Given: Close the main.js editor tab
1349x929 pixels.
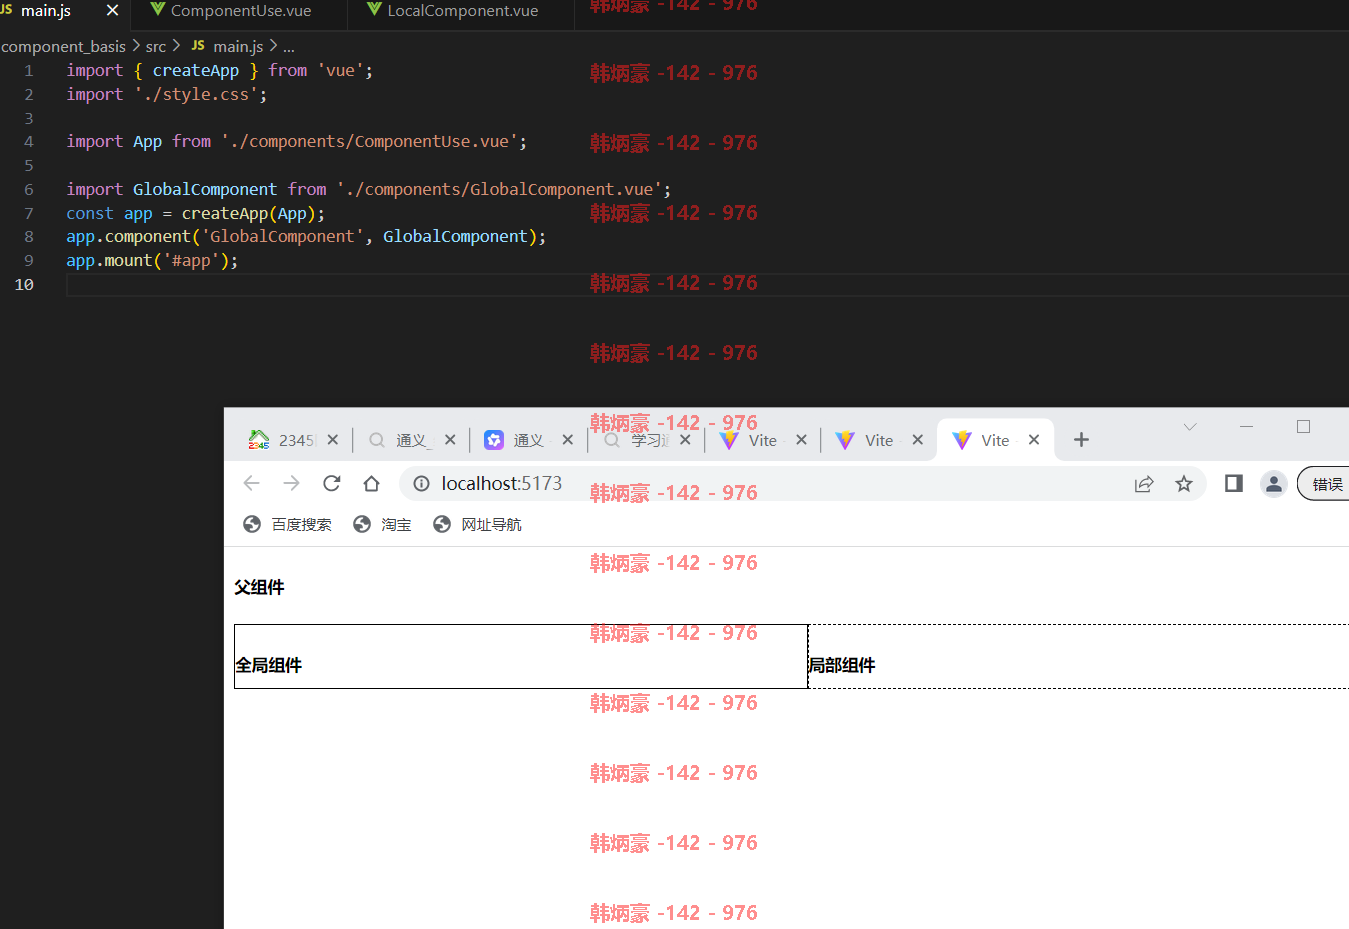Looking at the screenshot, I should pyautogui.click(x=112, y=11).
